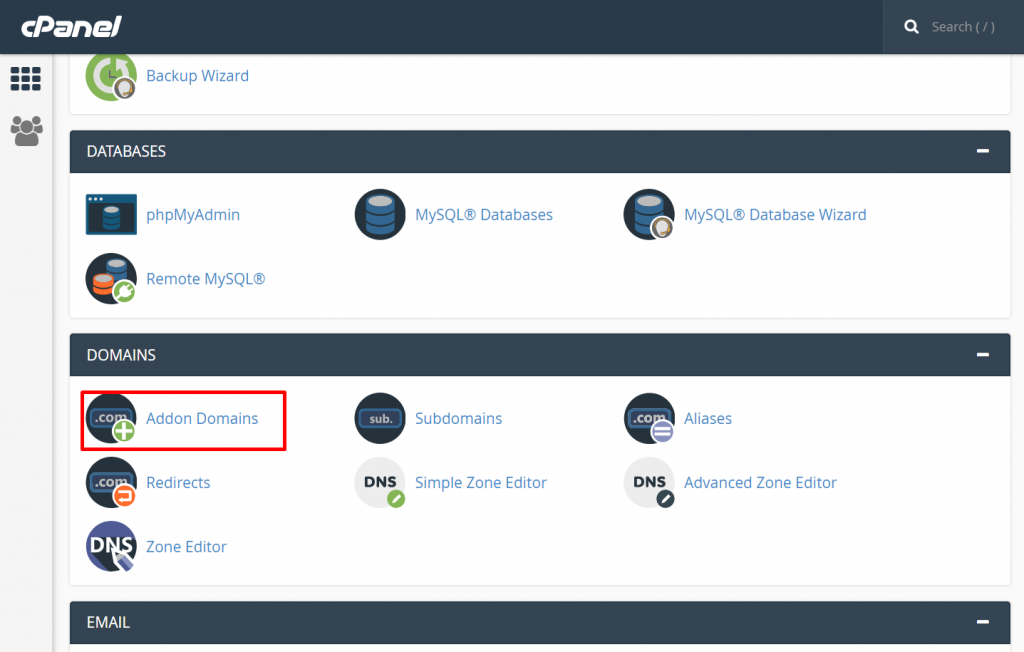The width and height of the screenshot is (1024, 652).
Task: Click the MySQL Databases icon
Action: click(x=380, y=214)
